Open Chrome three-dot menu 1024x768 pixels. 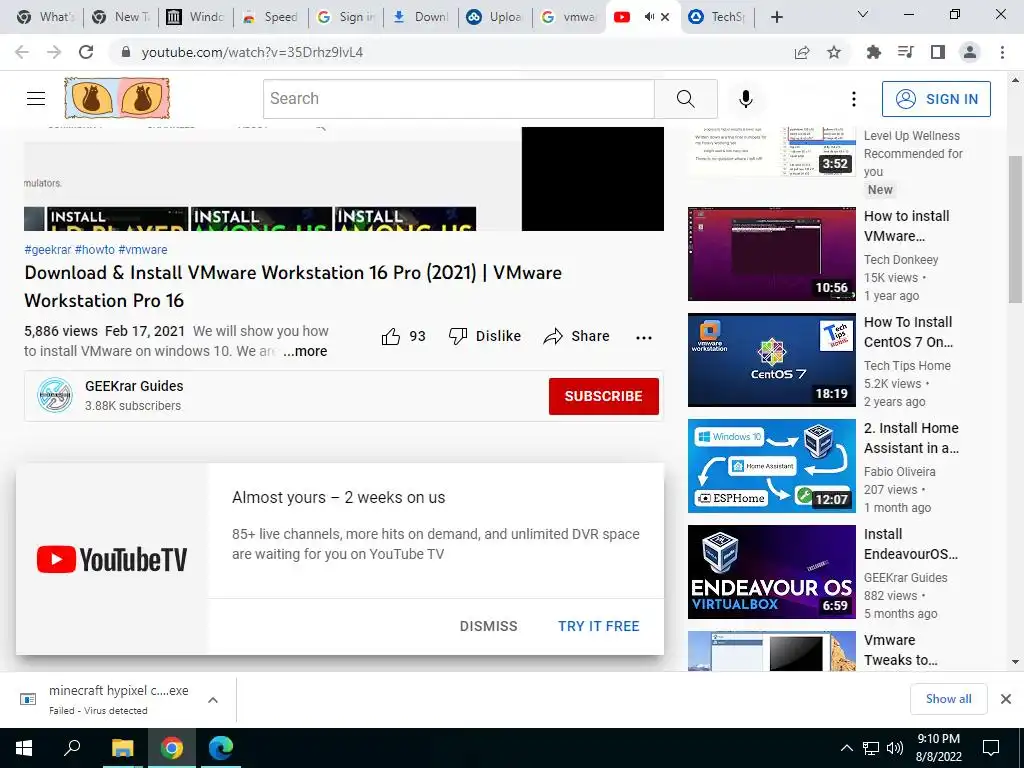(x=1002, y=52)
